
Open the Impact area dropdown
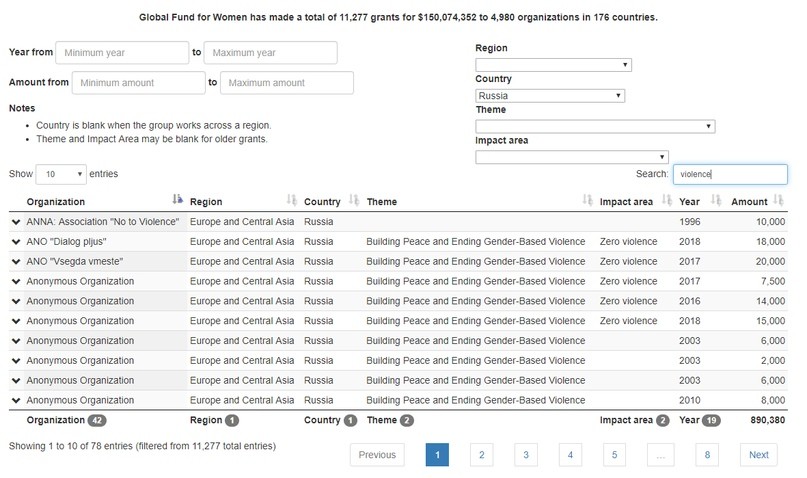click(x=571, y=157)
